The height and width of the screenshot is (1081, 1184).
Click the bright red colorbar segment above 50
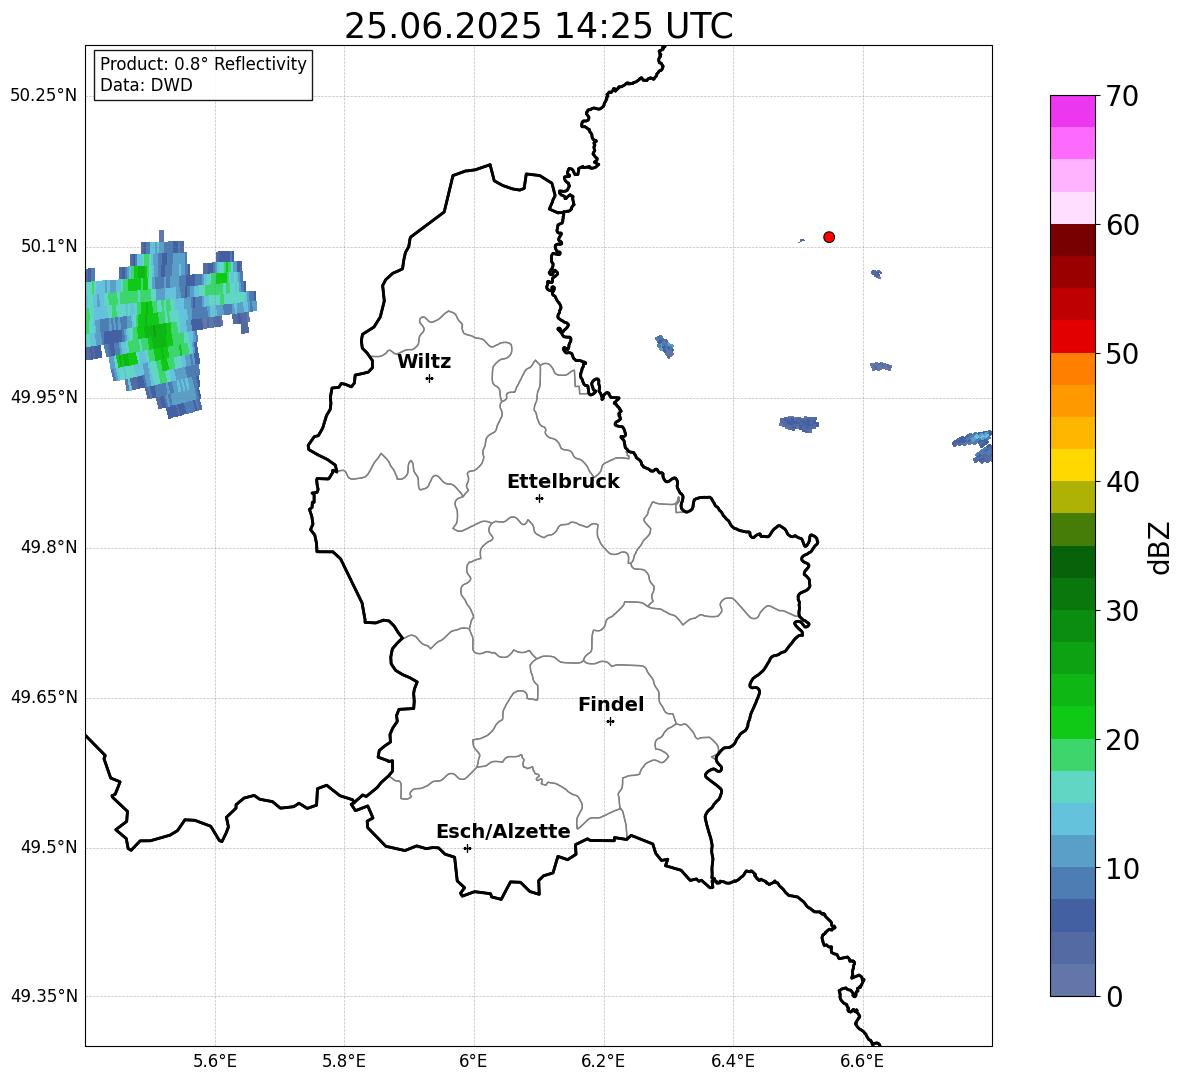(1073, 337)
